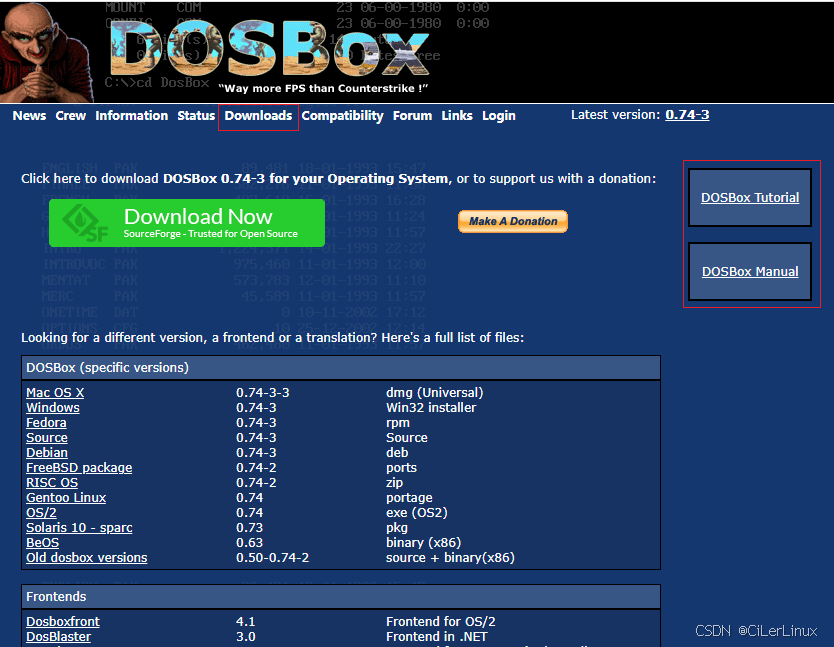The image size is (834, 647).
Task: Visit the Forum link
Action: point(412,115)
